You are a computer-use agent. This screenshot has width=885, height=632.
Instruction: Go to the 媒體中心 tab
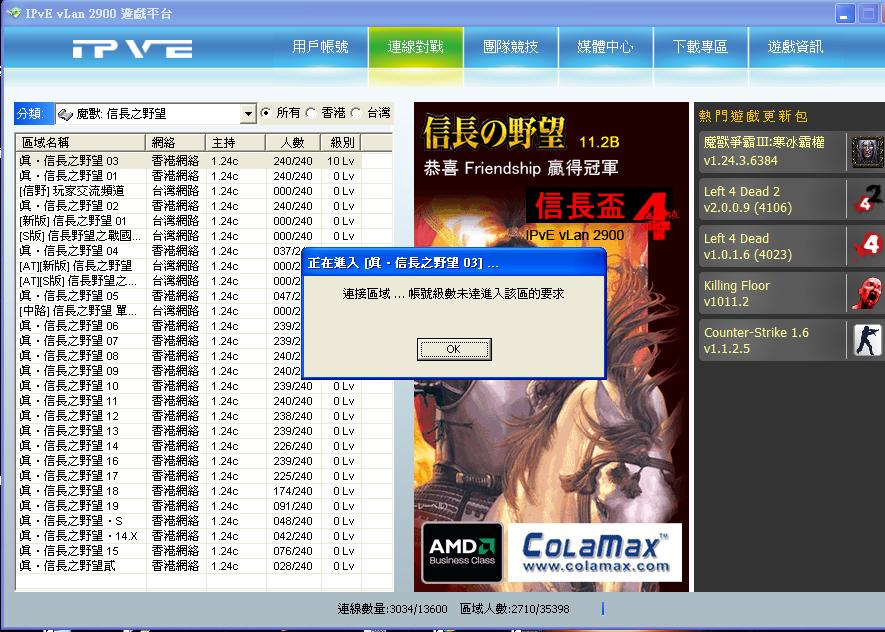[x=606, y=47]
